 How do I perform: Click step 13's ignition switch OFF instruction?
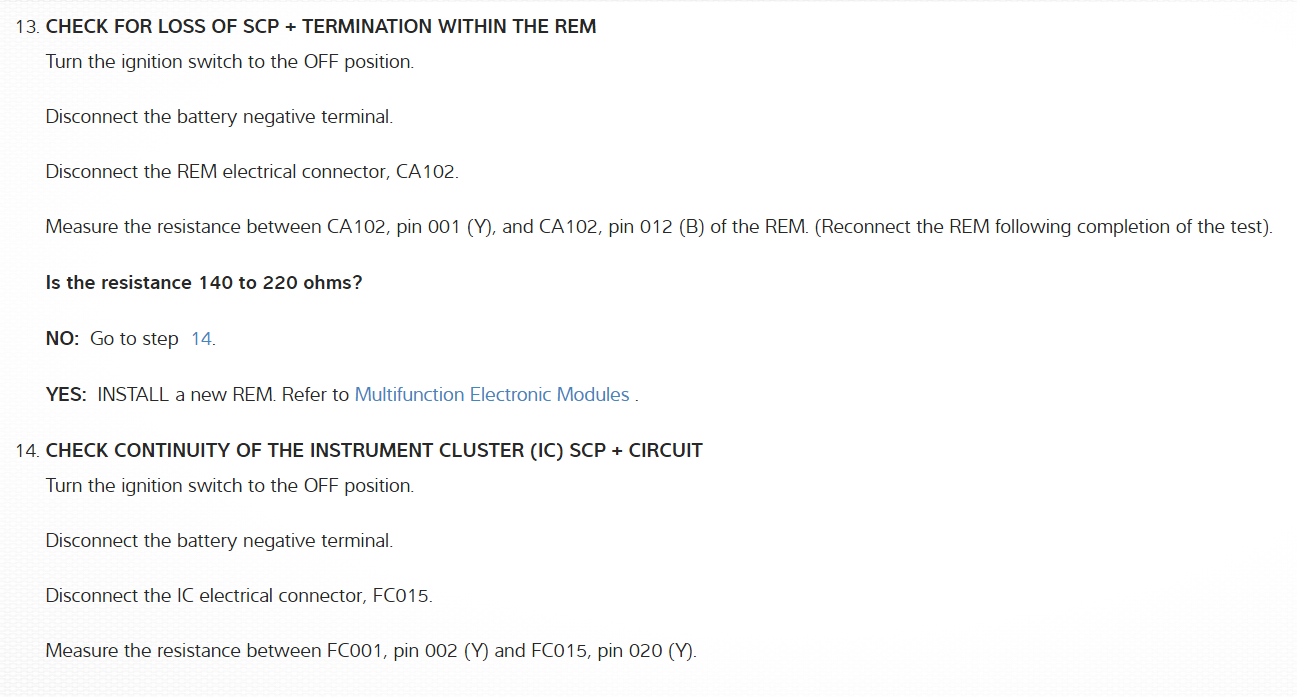pos(229,62)
